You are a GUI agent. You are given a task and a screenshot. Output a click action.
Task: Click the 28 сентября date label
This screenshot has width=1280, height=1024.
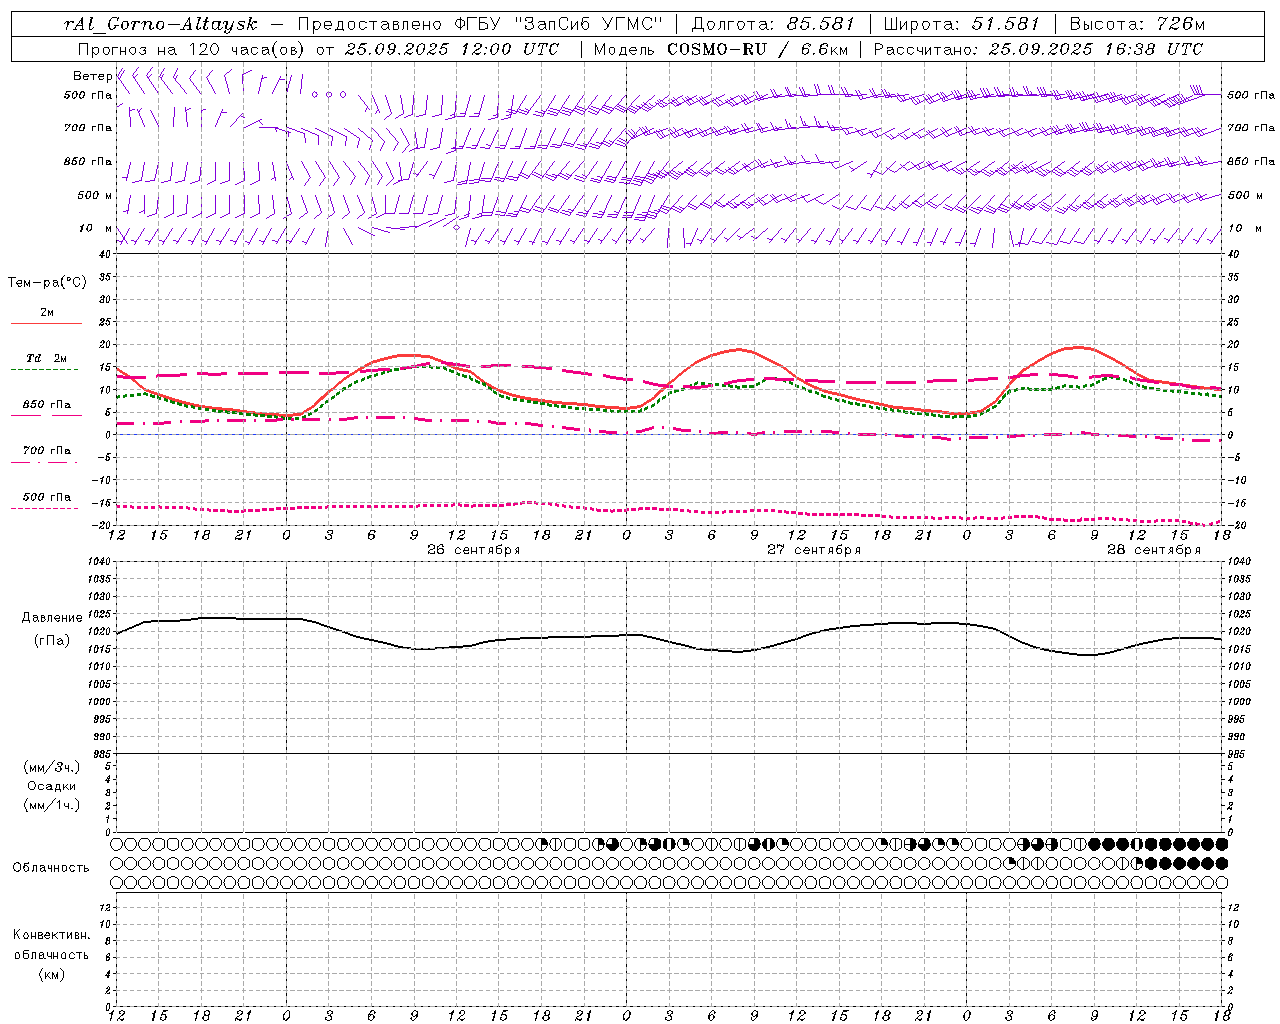[1153, 550]
